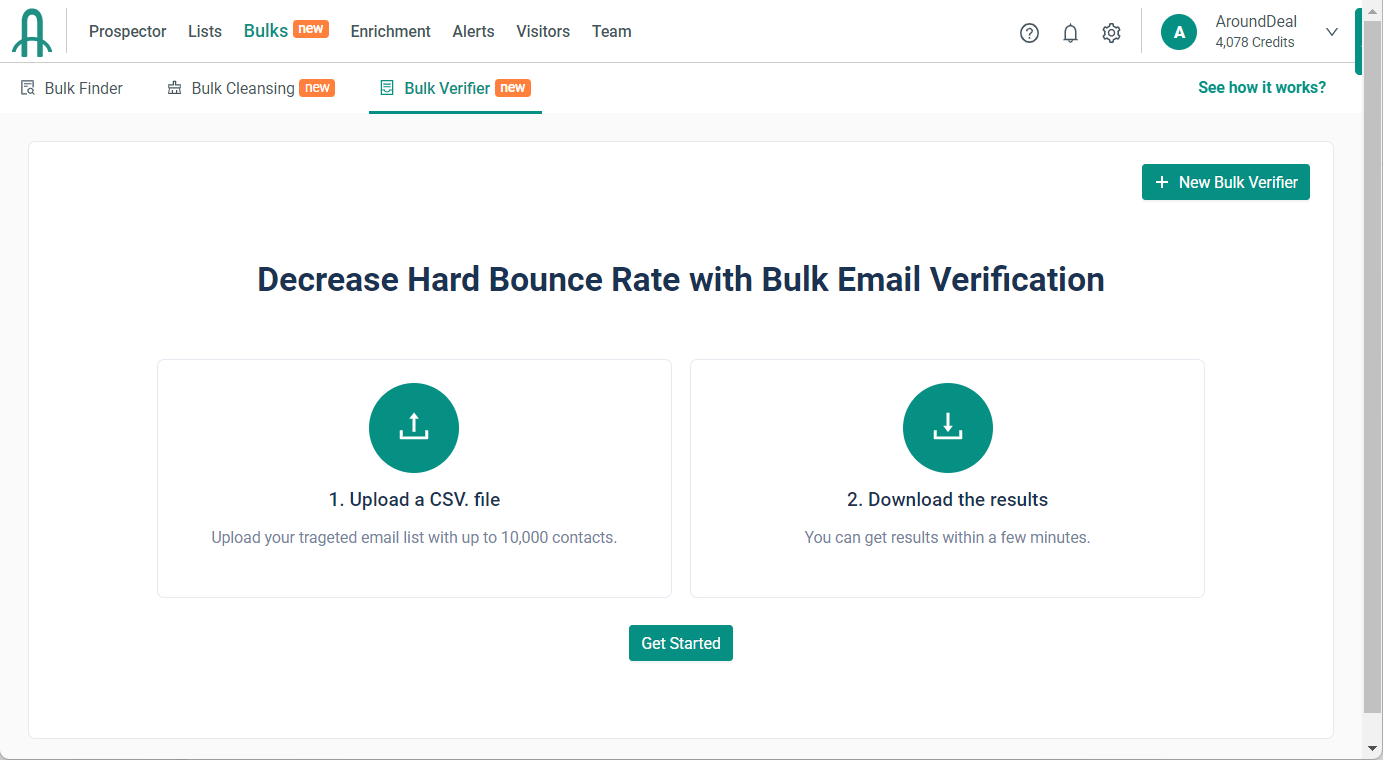Expand the AroundDeal account dropdown chevron
The width and height of the screenshot is (1383, 760).
[1331, 32]
